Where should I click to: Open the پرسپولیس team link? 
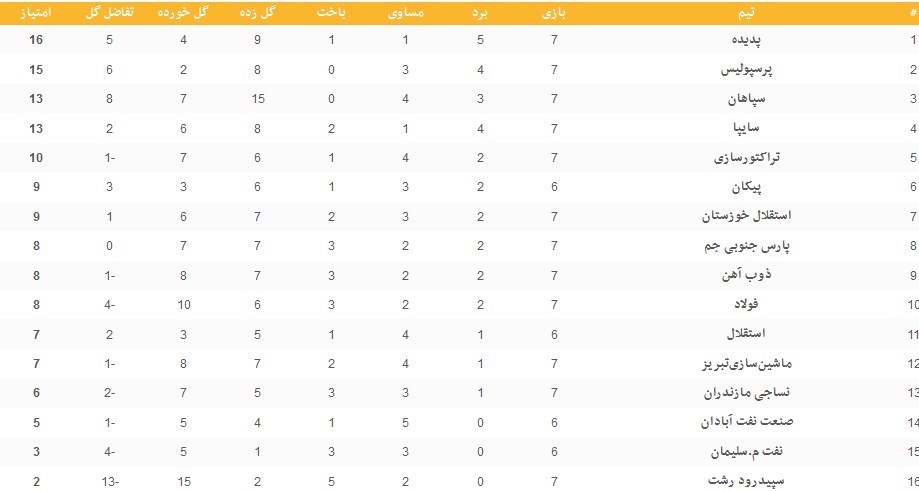point(747,70)
